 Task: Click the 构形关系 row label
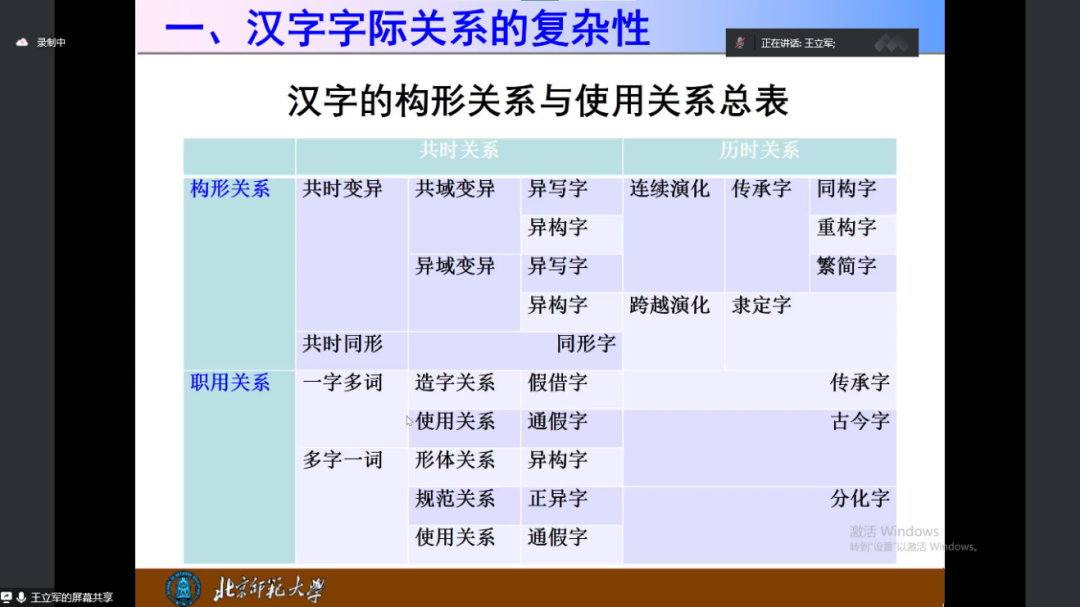click(x=230, y=189)
